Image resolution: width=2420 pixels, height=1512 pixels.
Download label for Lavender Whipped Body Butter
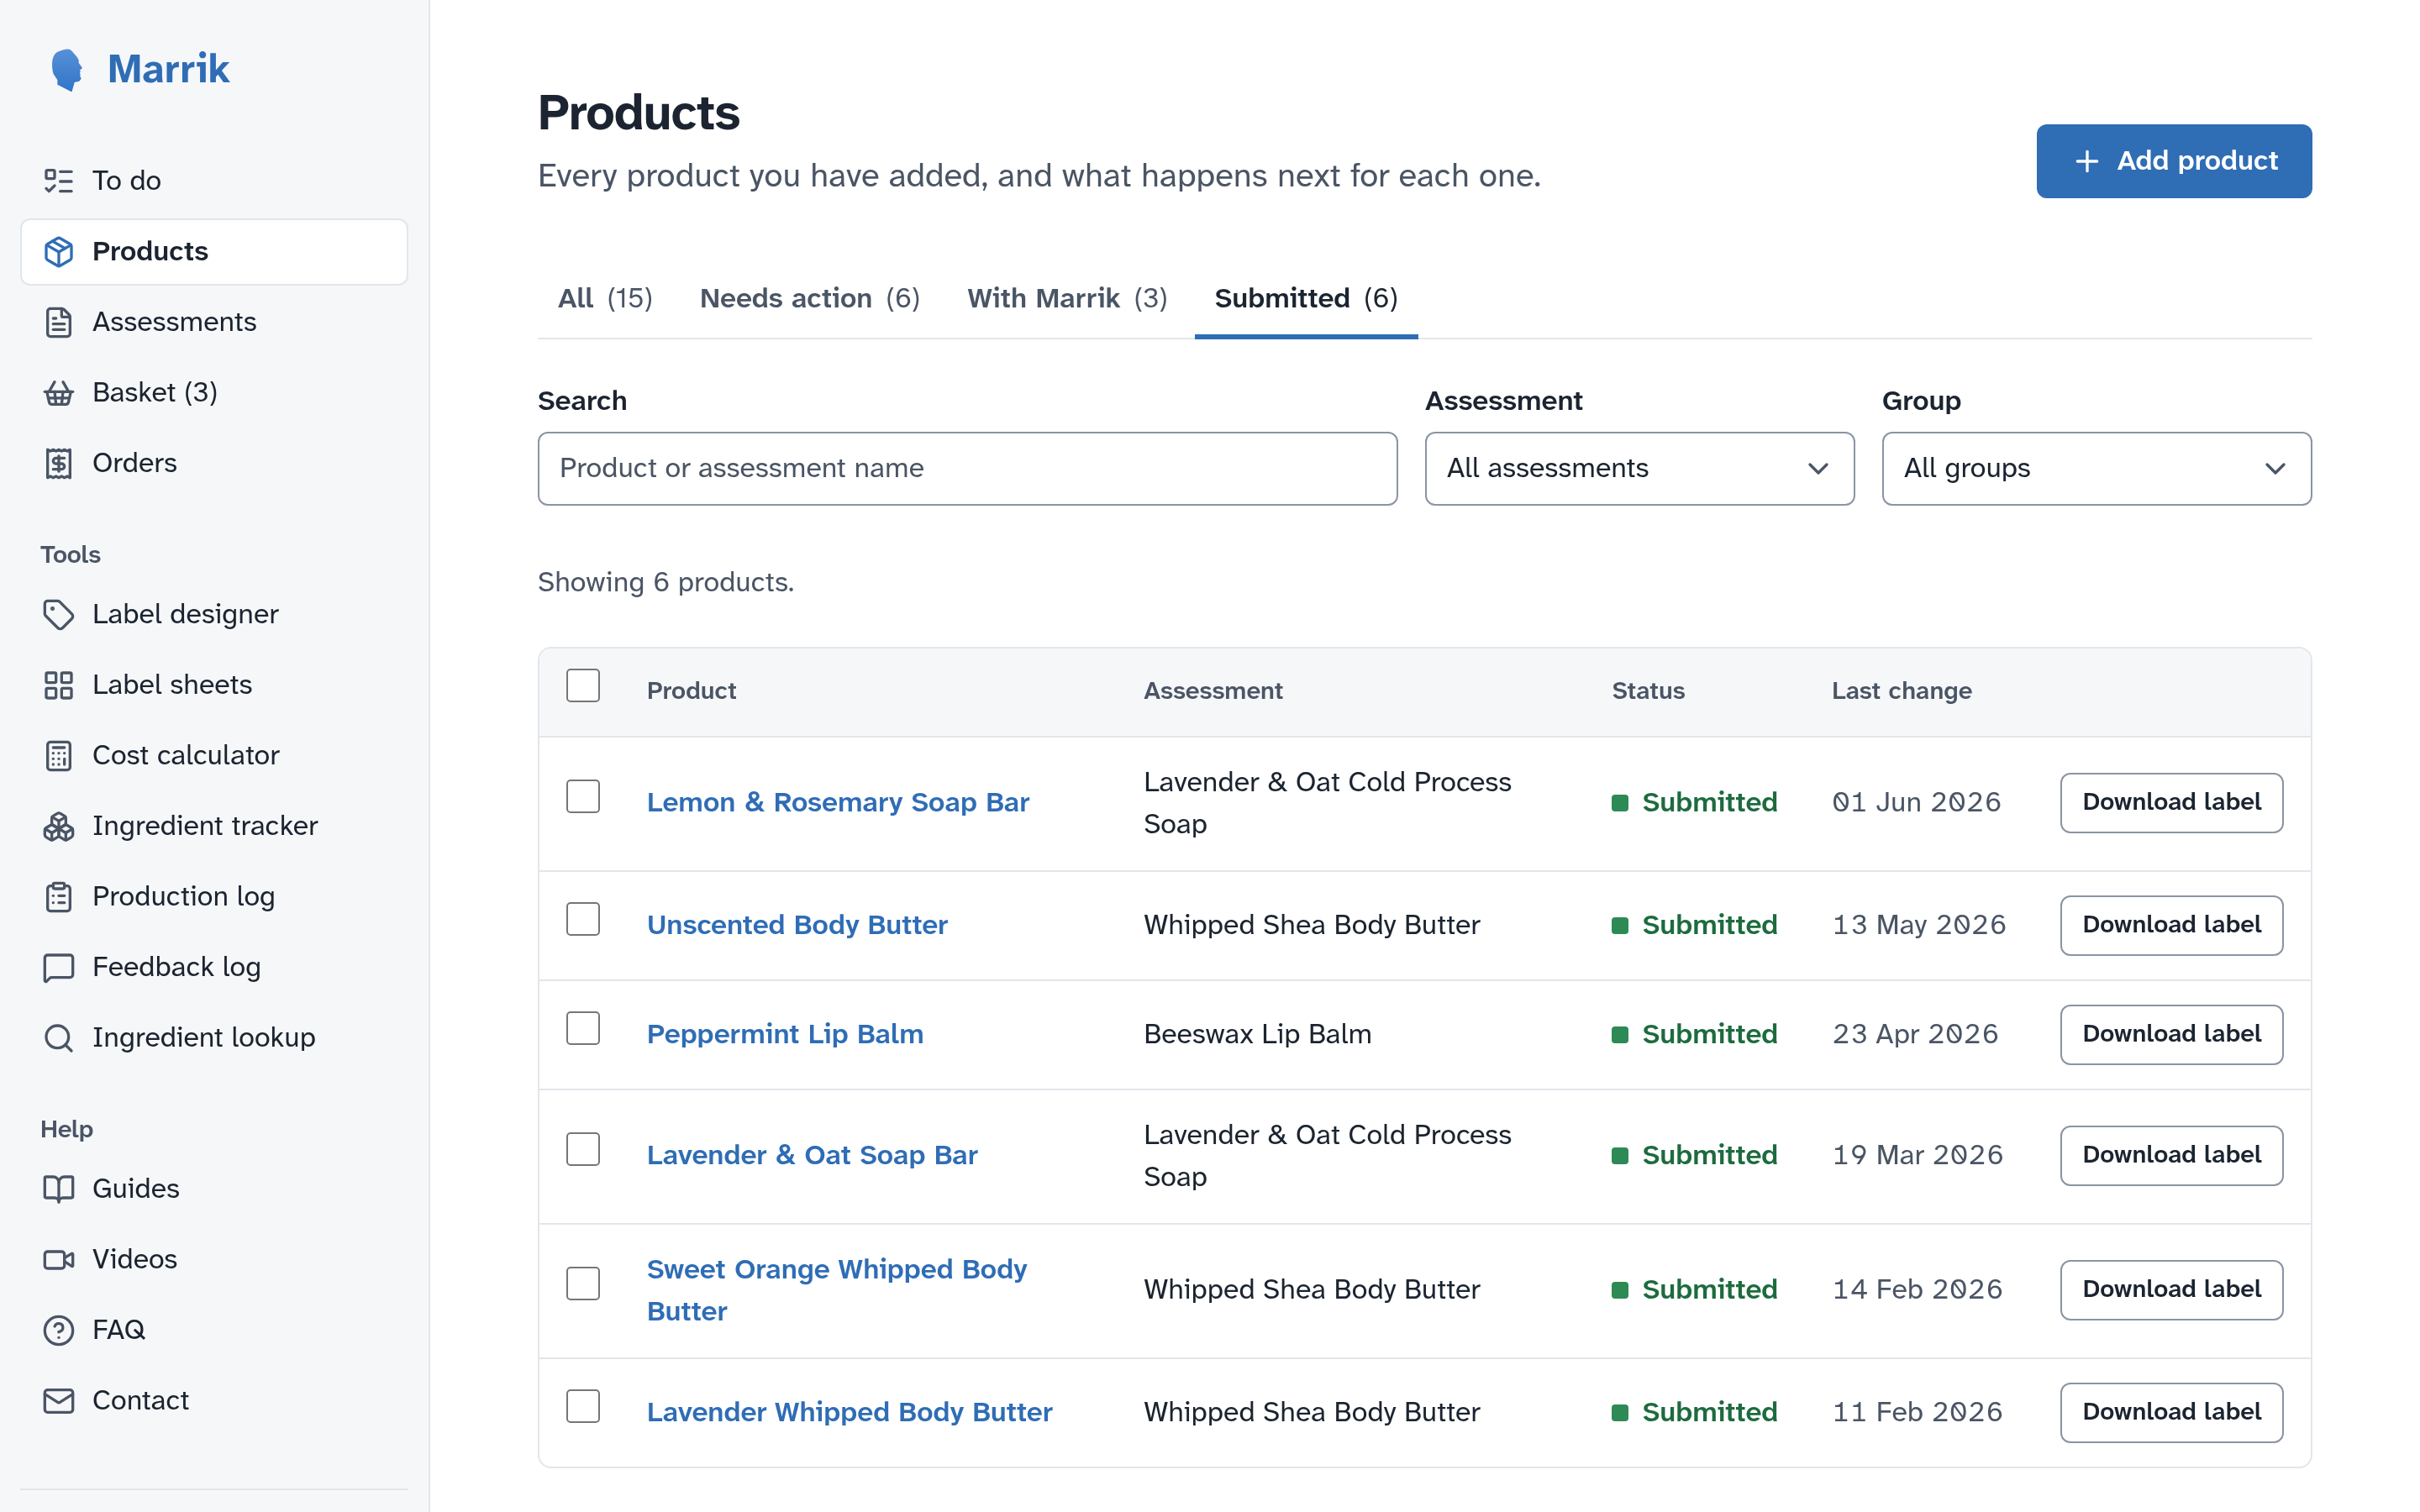[2171, 1412]
